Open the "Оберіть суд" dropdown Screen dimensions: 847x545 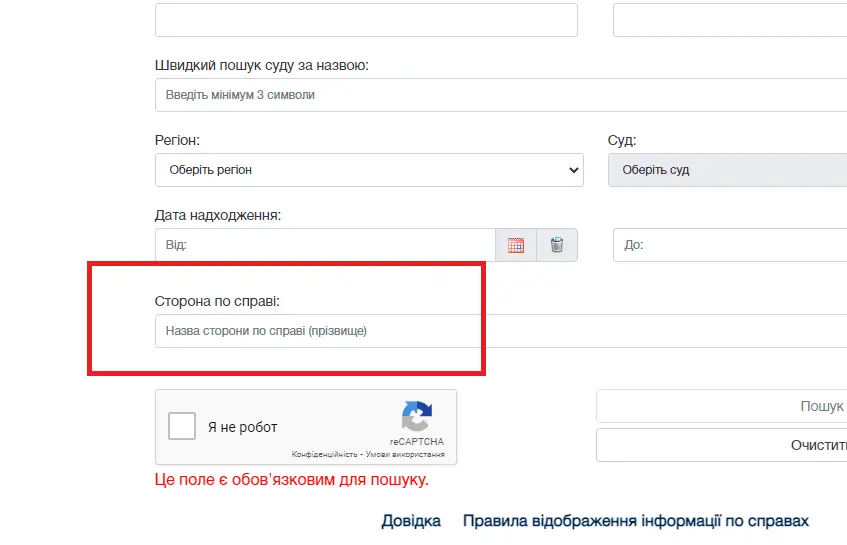point(727,170)
